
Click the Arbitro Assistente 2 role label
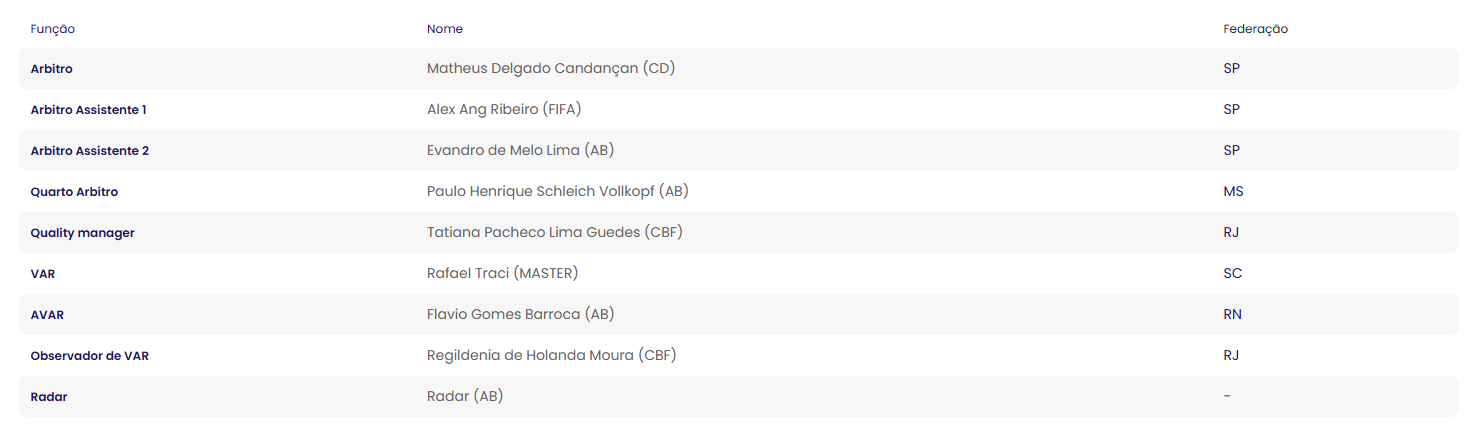point(90,151)
